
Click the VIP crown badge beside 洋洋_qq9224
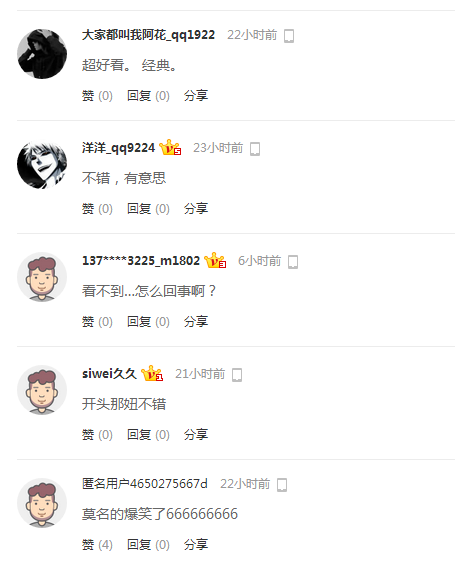[170, 147]
